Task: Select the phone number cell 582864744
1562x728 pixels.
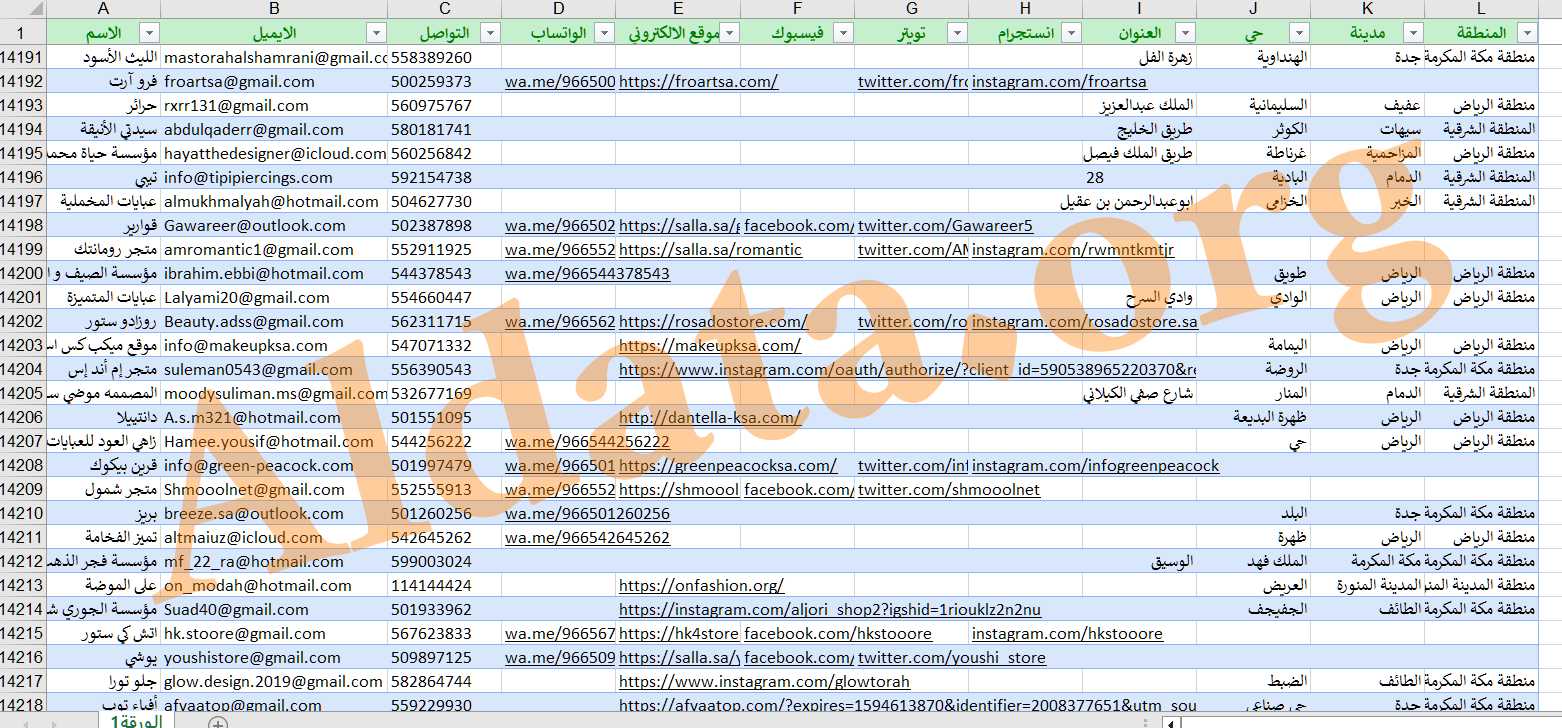Action: (x=445, y=681)
